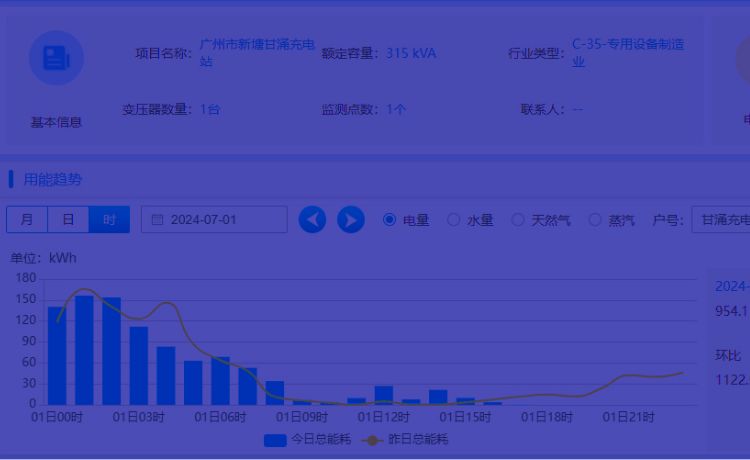Toggle 今日总能耗 legend series

(308, 439)
